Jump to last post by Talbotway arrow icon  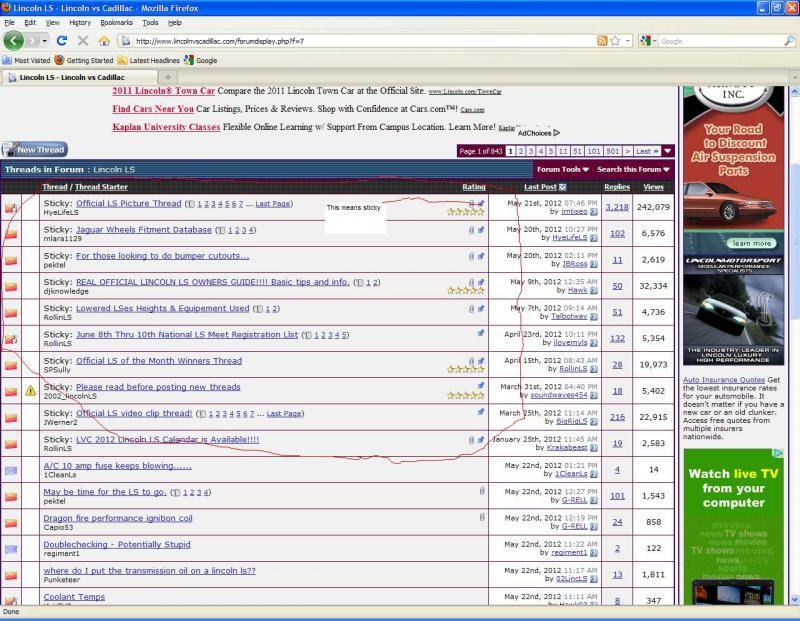[x=593, y=317]
